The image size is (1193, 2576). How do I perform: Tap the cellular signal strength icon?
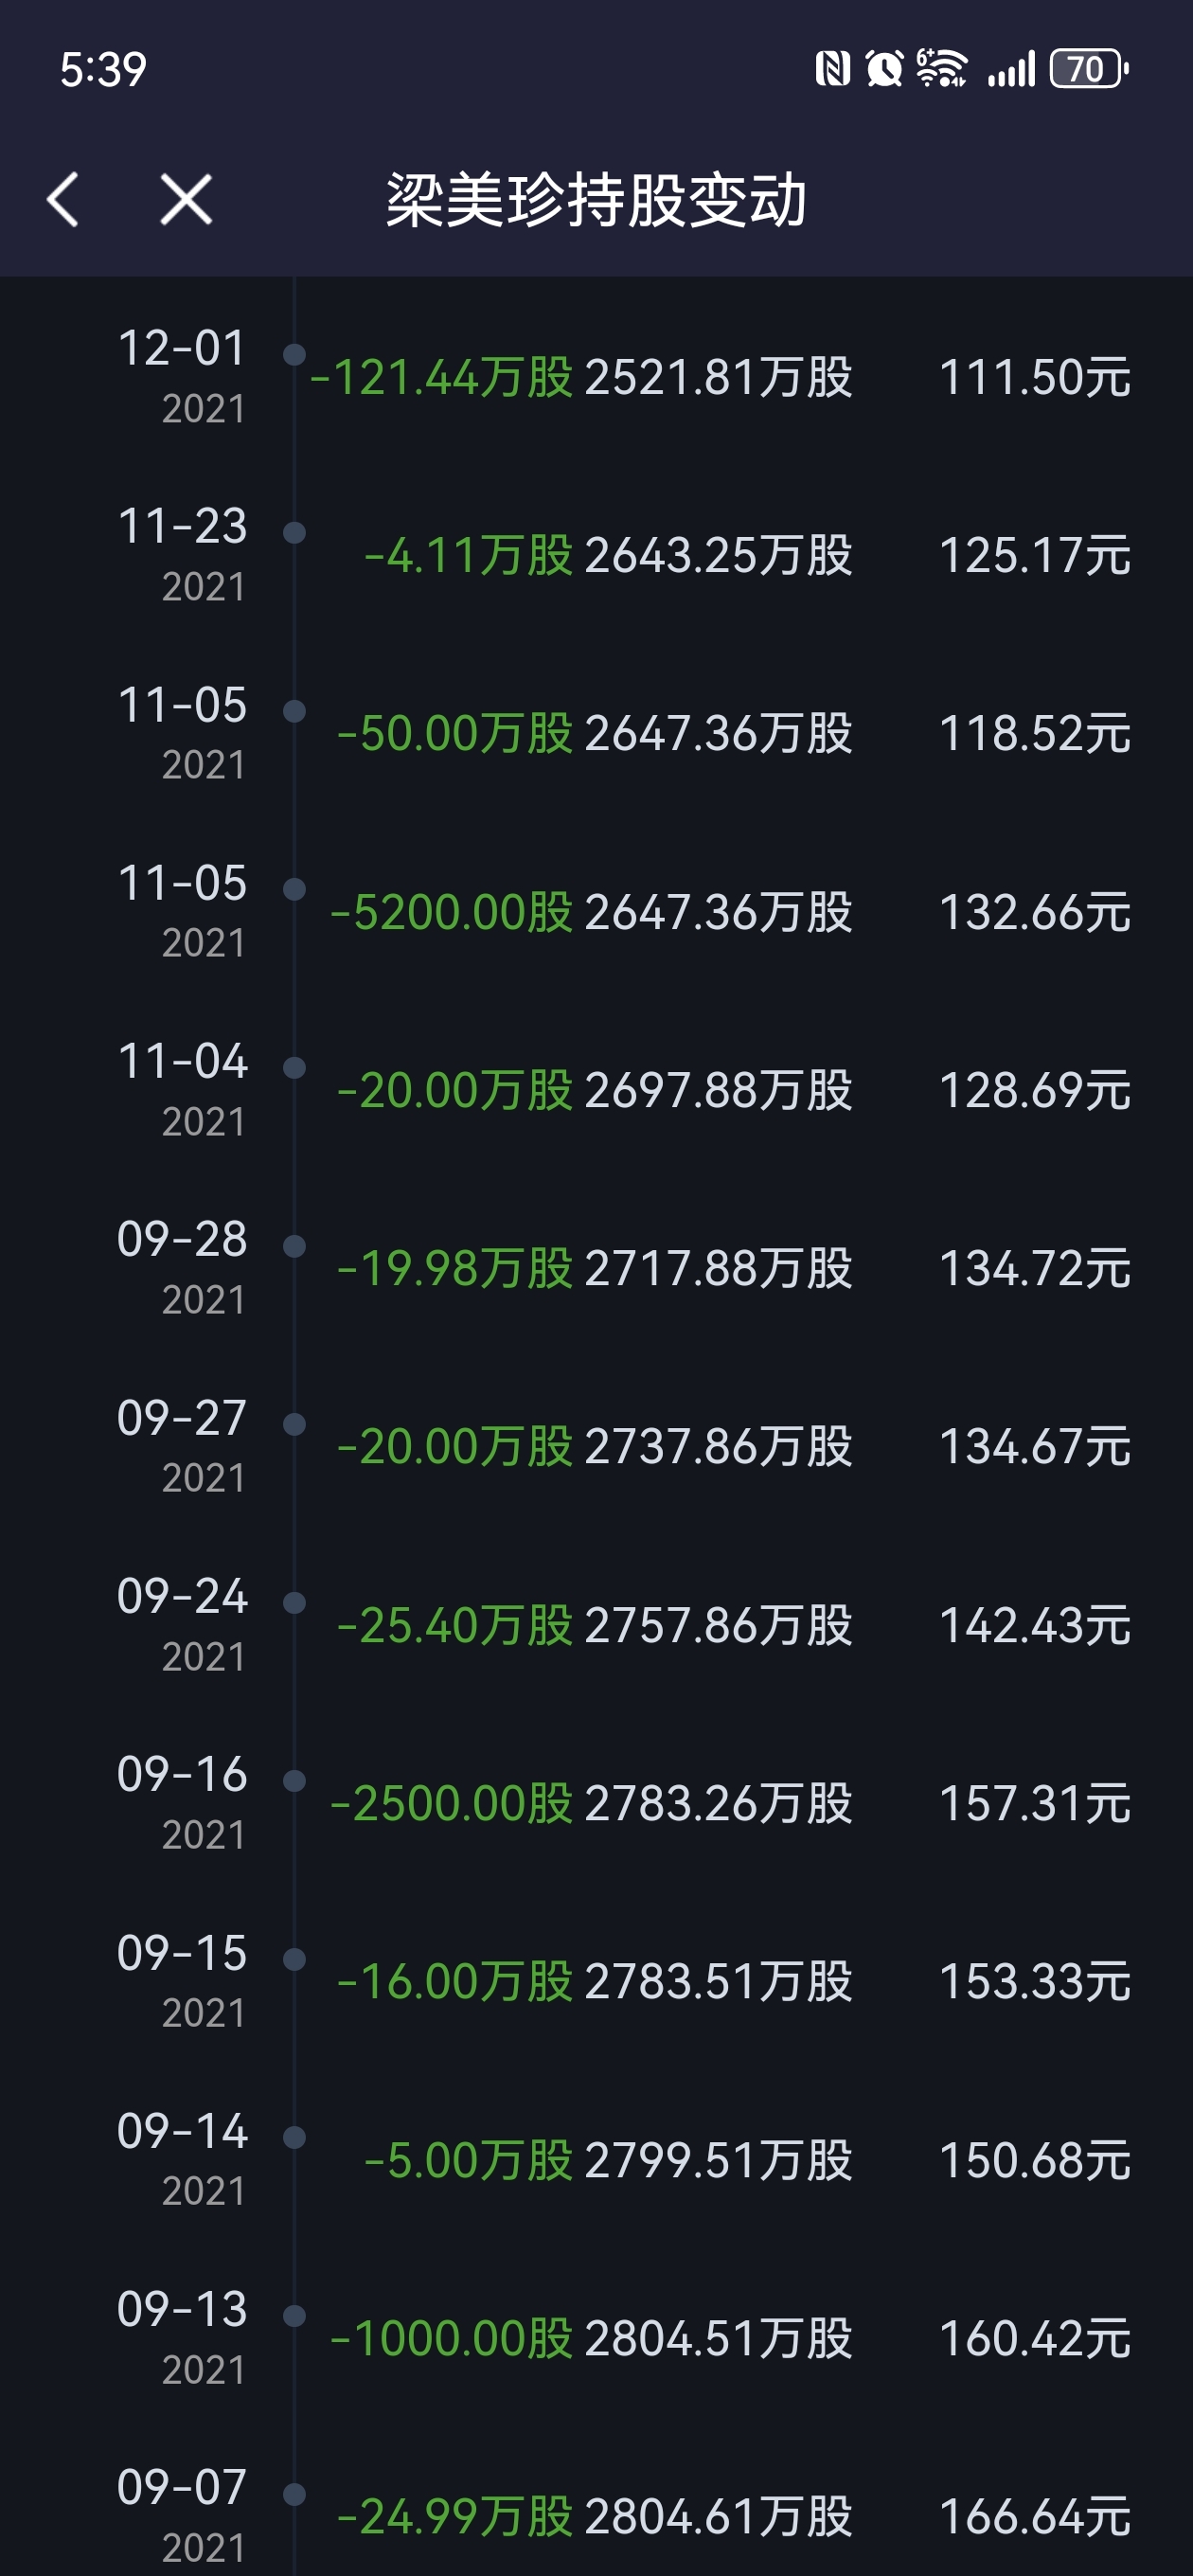(1011, 70)
